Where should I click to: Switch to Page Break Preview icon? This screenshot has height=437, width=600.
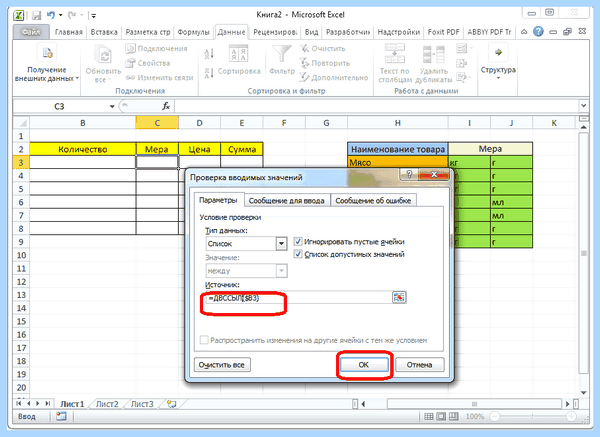tap(454, 416)
